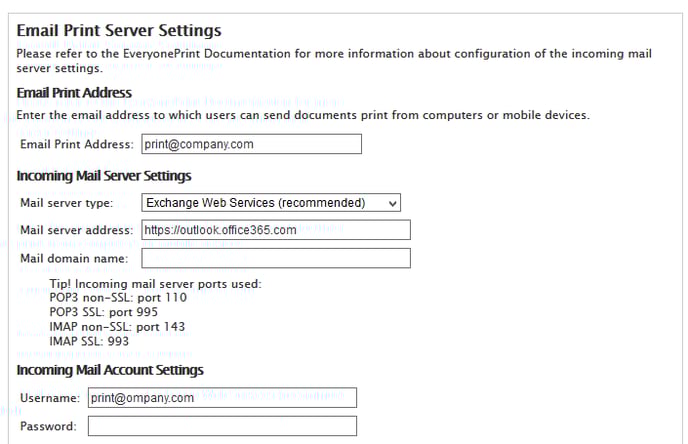Click the 'Password:' label

click(x=48, y=426)
